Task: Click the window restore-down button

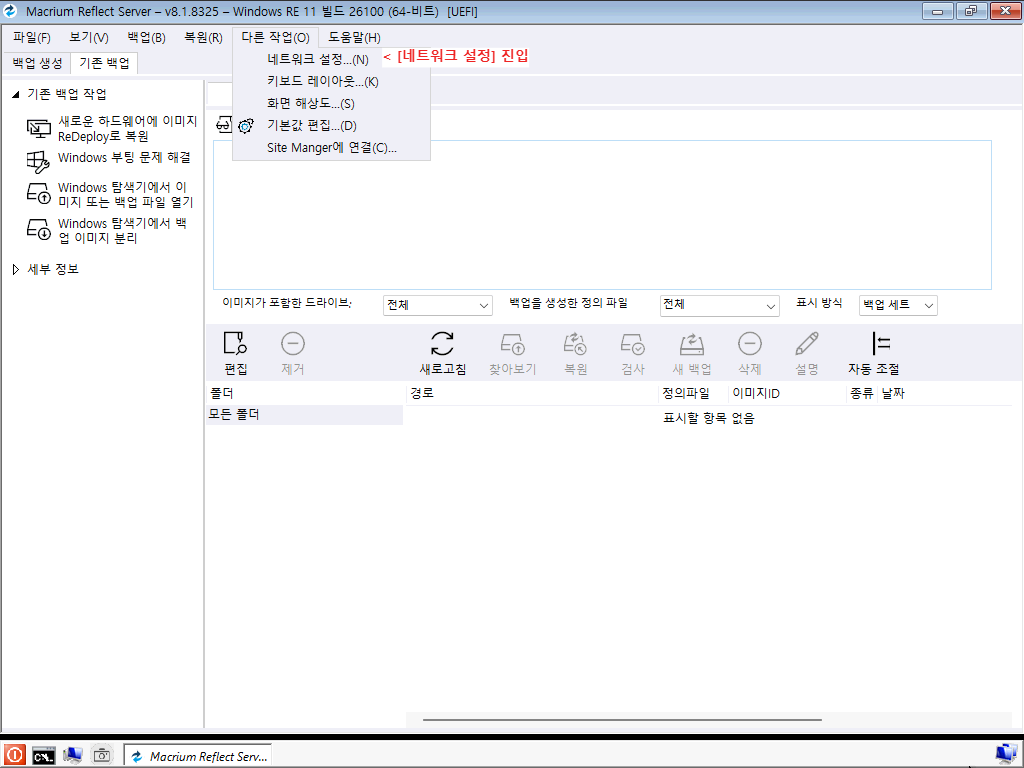Action: tap(971, 11)
